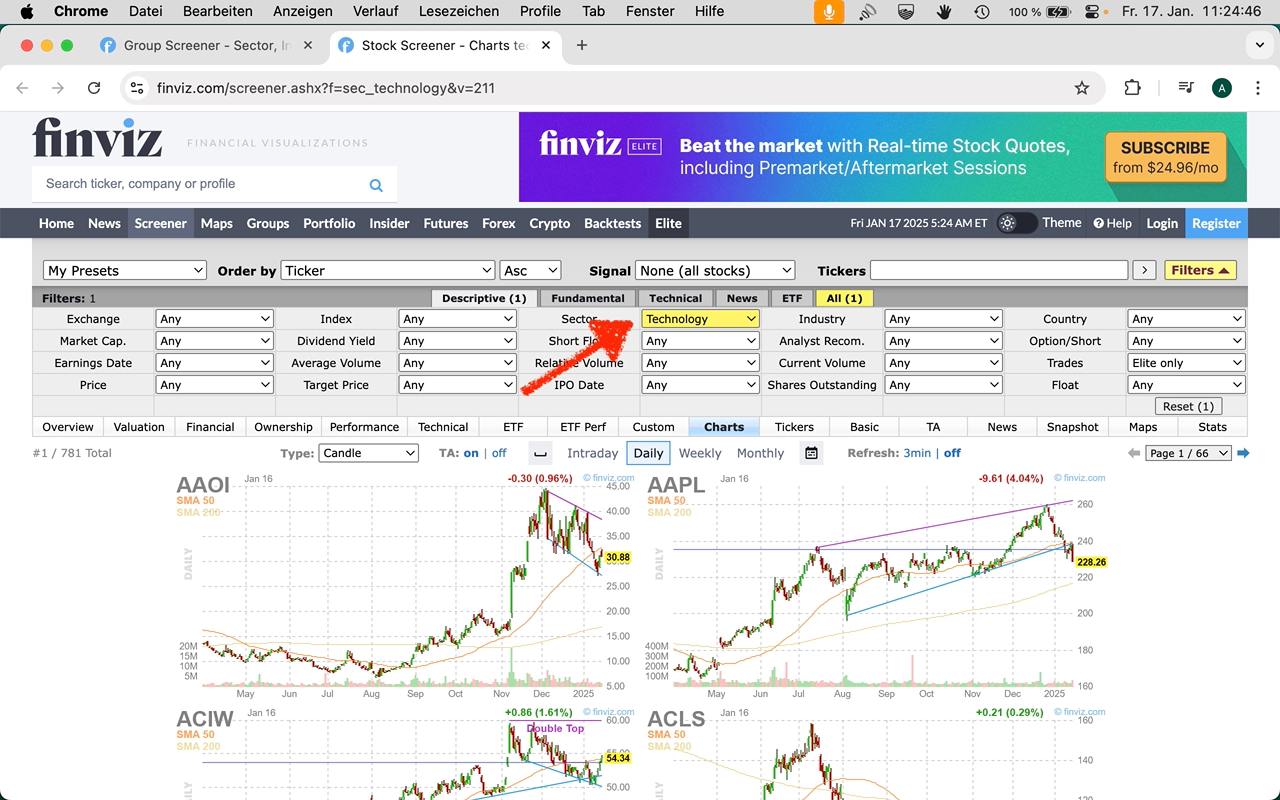Expand the Signal dropdown
Screen dimensions: 1280x800
(x=715, y=270)
